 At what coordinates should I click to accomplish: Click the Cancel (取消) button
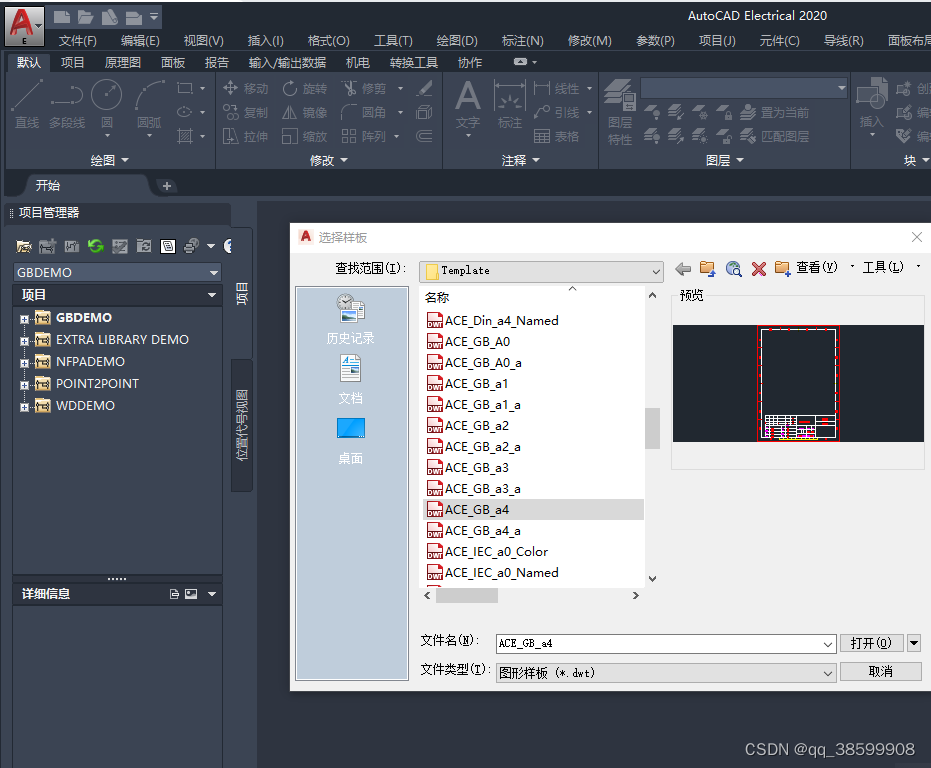(x=881, y=671)
